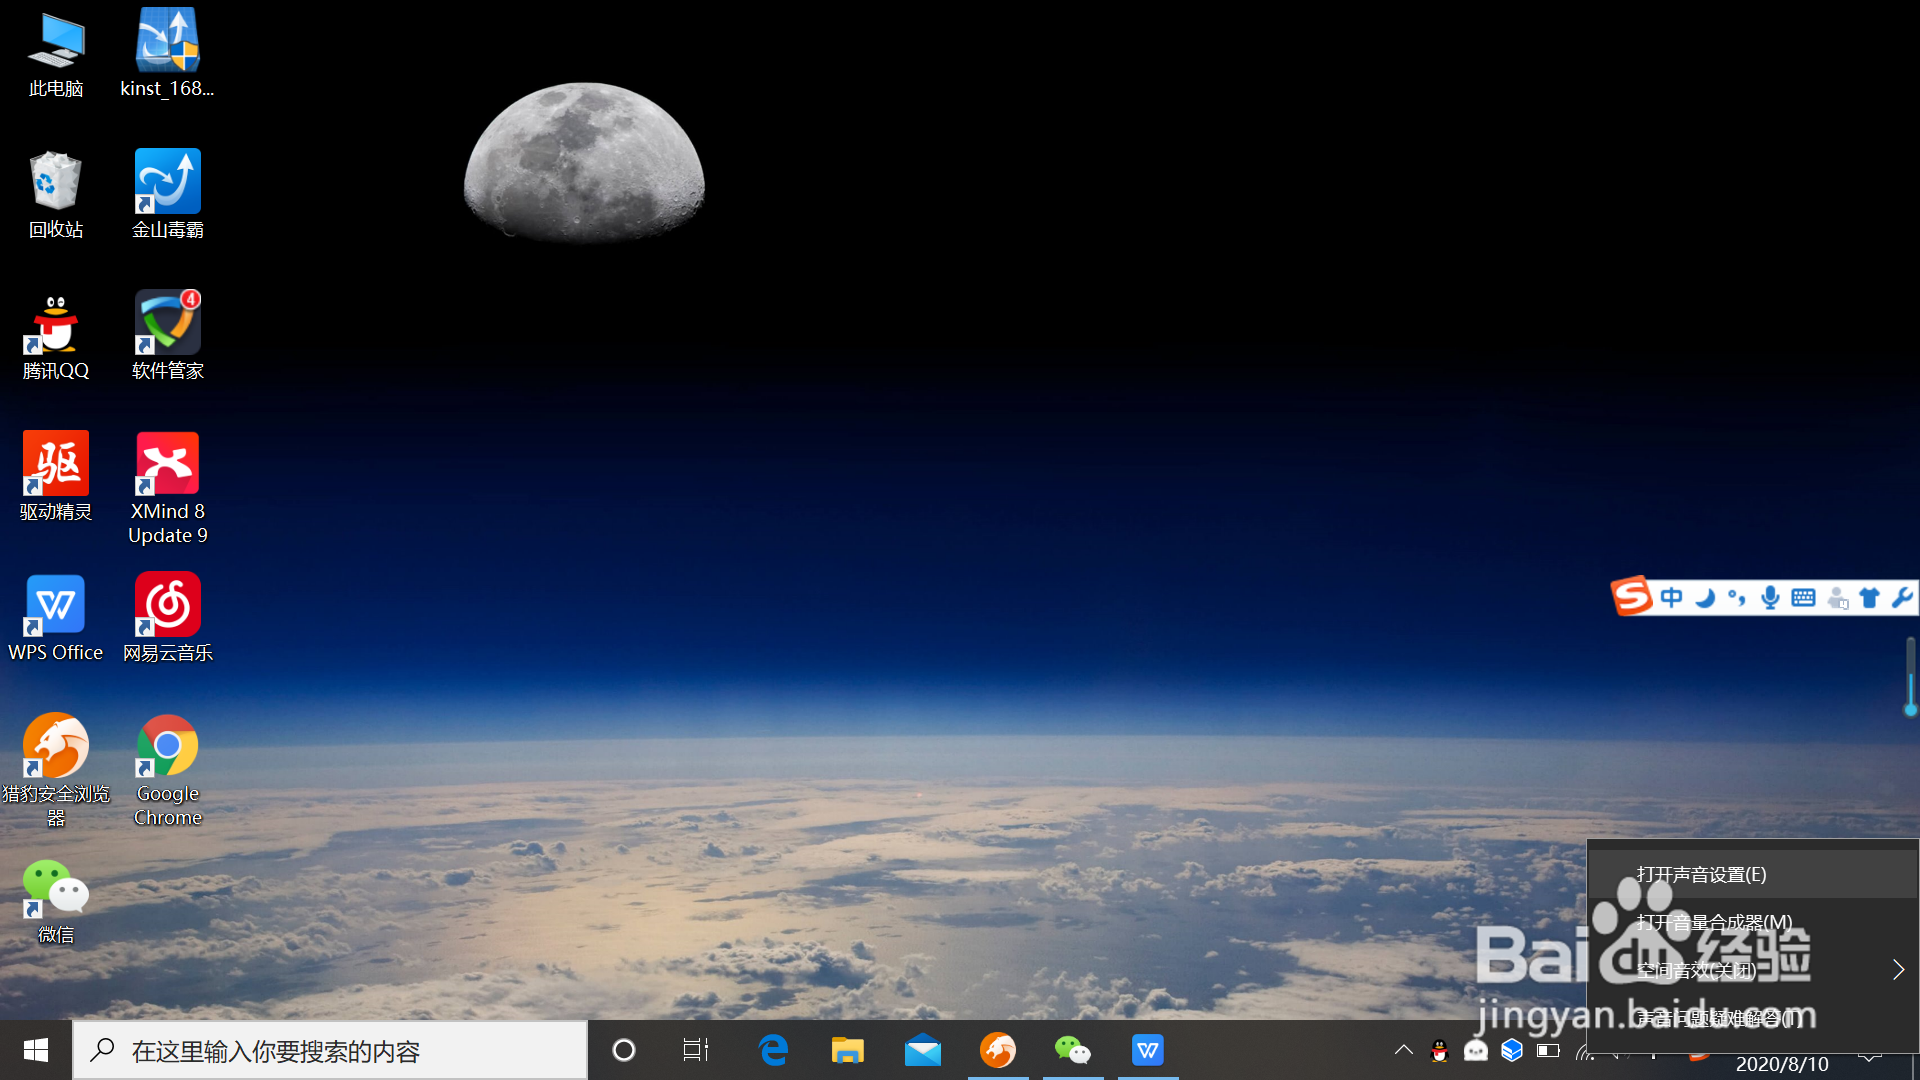The width and height of the screenshot is (1920, 1080).
Task: Open the Sogou skin shirt icon
Action: [1869, 598]
